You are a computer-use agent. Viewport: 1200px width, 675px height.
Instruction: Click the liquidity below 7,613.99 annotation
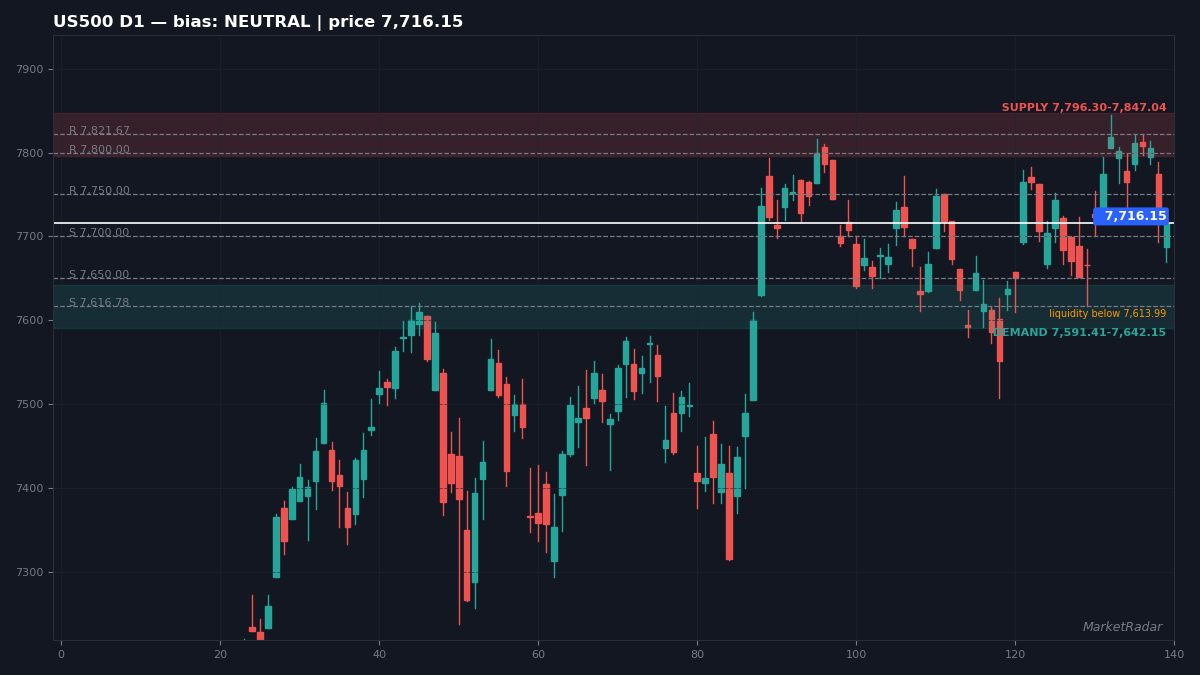1107,314
